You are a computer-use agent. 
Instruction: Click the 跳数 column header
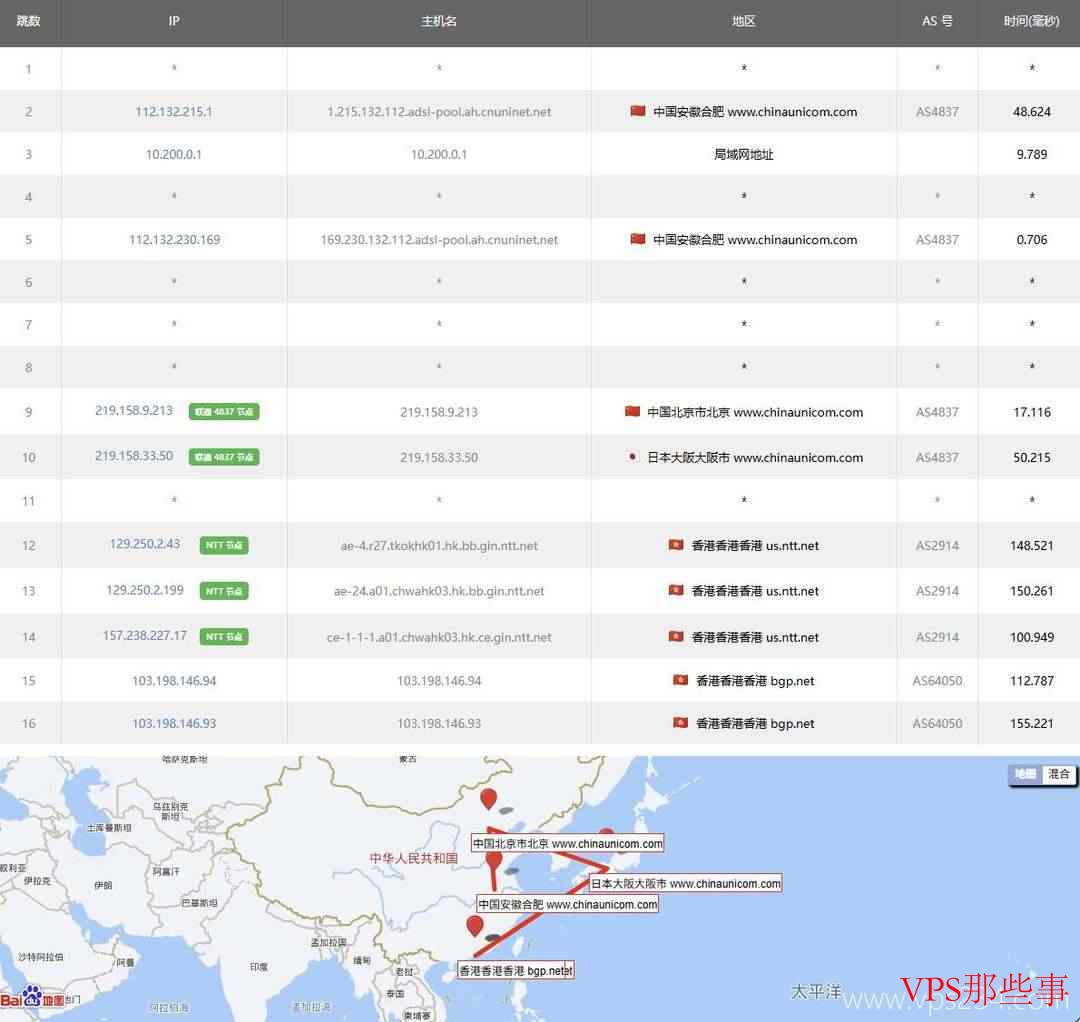(28, 21)
